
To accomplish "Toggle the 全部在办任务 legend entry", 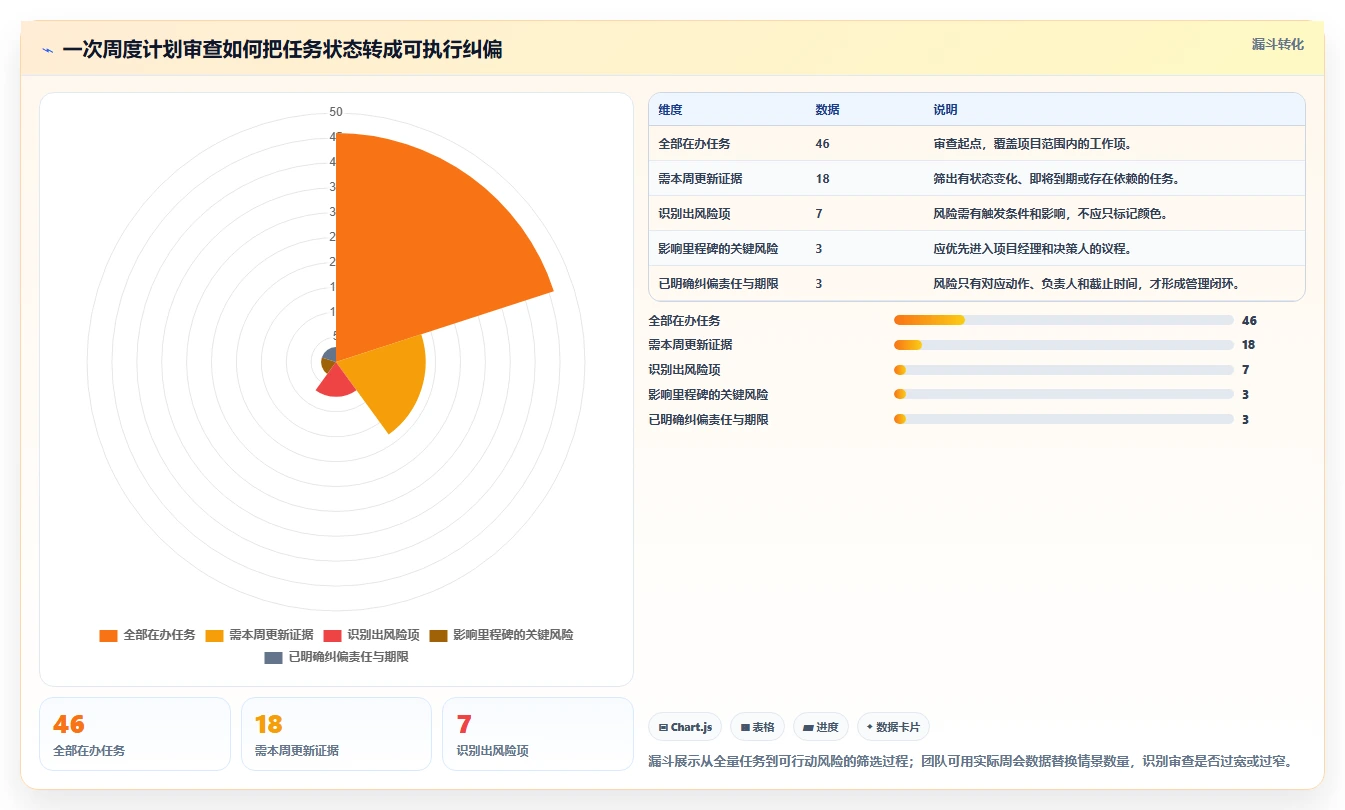I will pyautogui.click(x=147, y=635).
